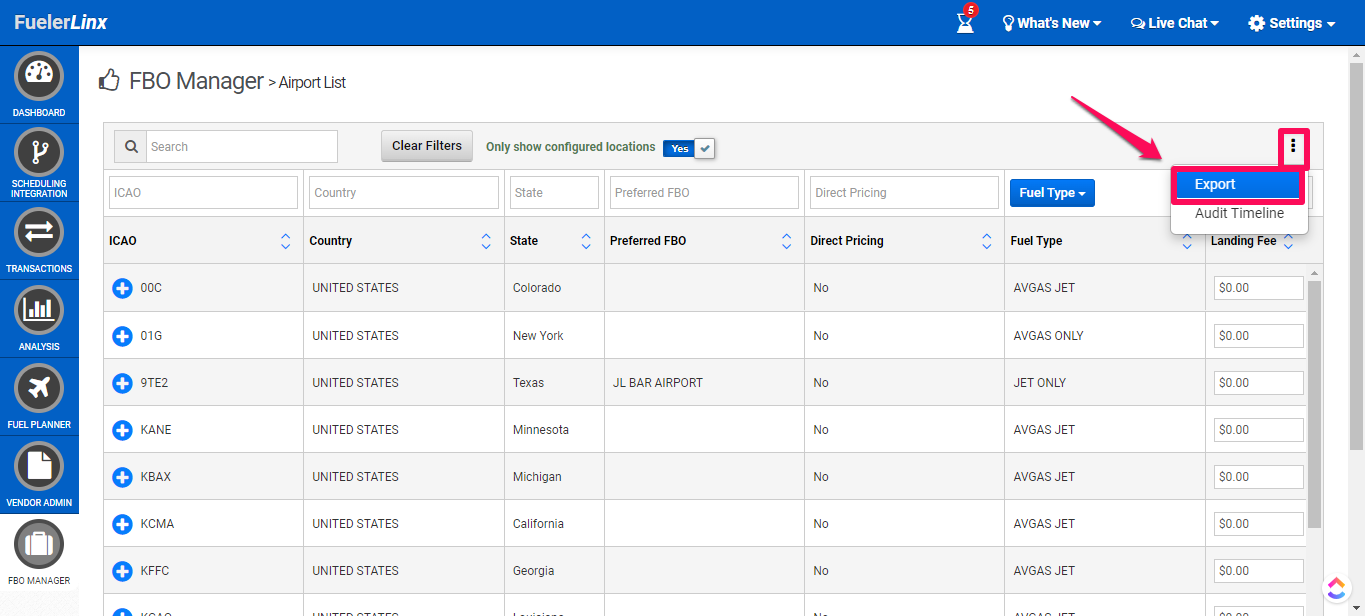Expand the KANE row plus icon
Image resolution: width=1365 pixels, height=616 pixels.
click(x=122, y=430)
